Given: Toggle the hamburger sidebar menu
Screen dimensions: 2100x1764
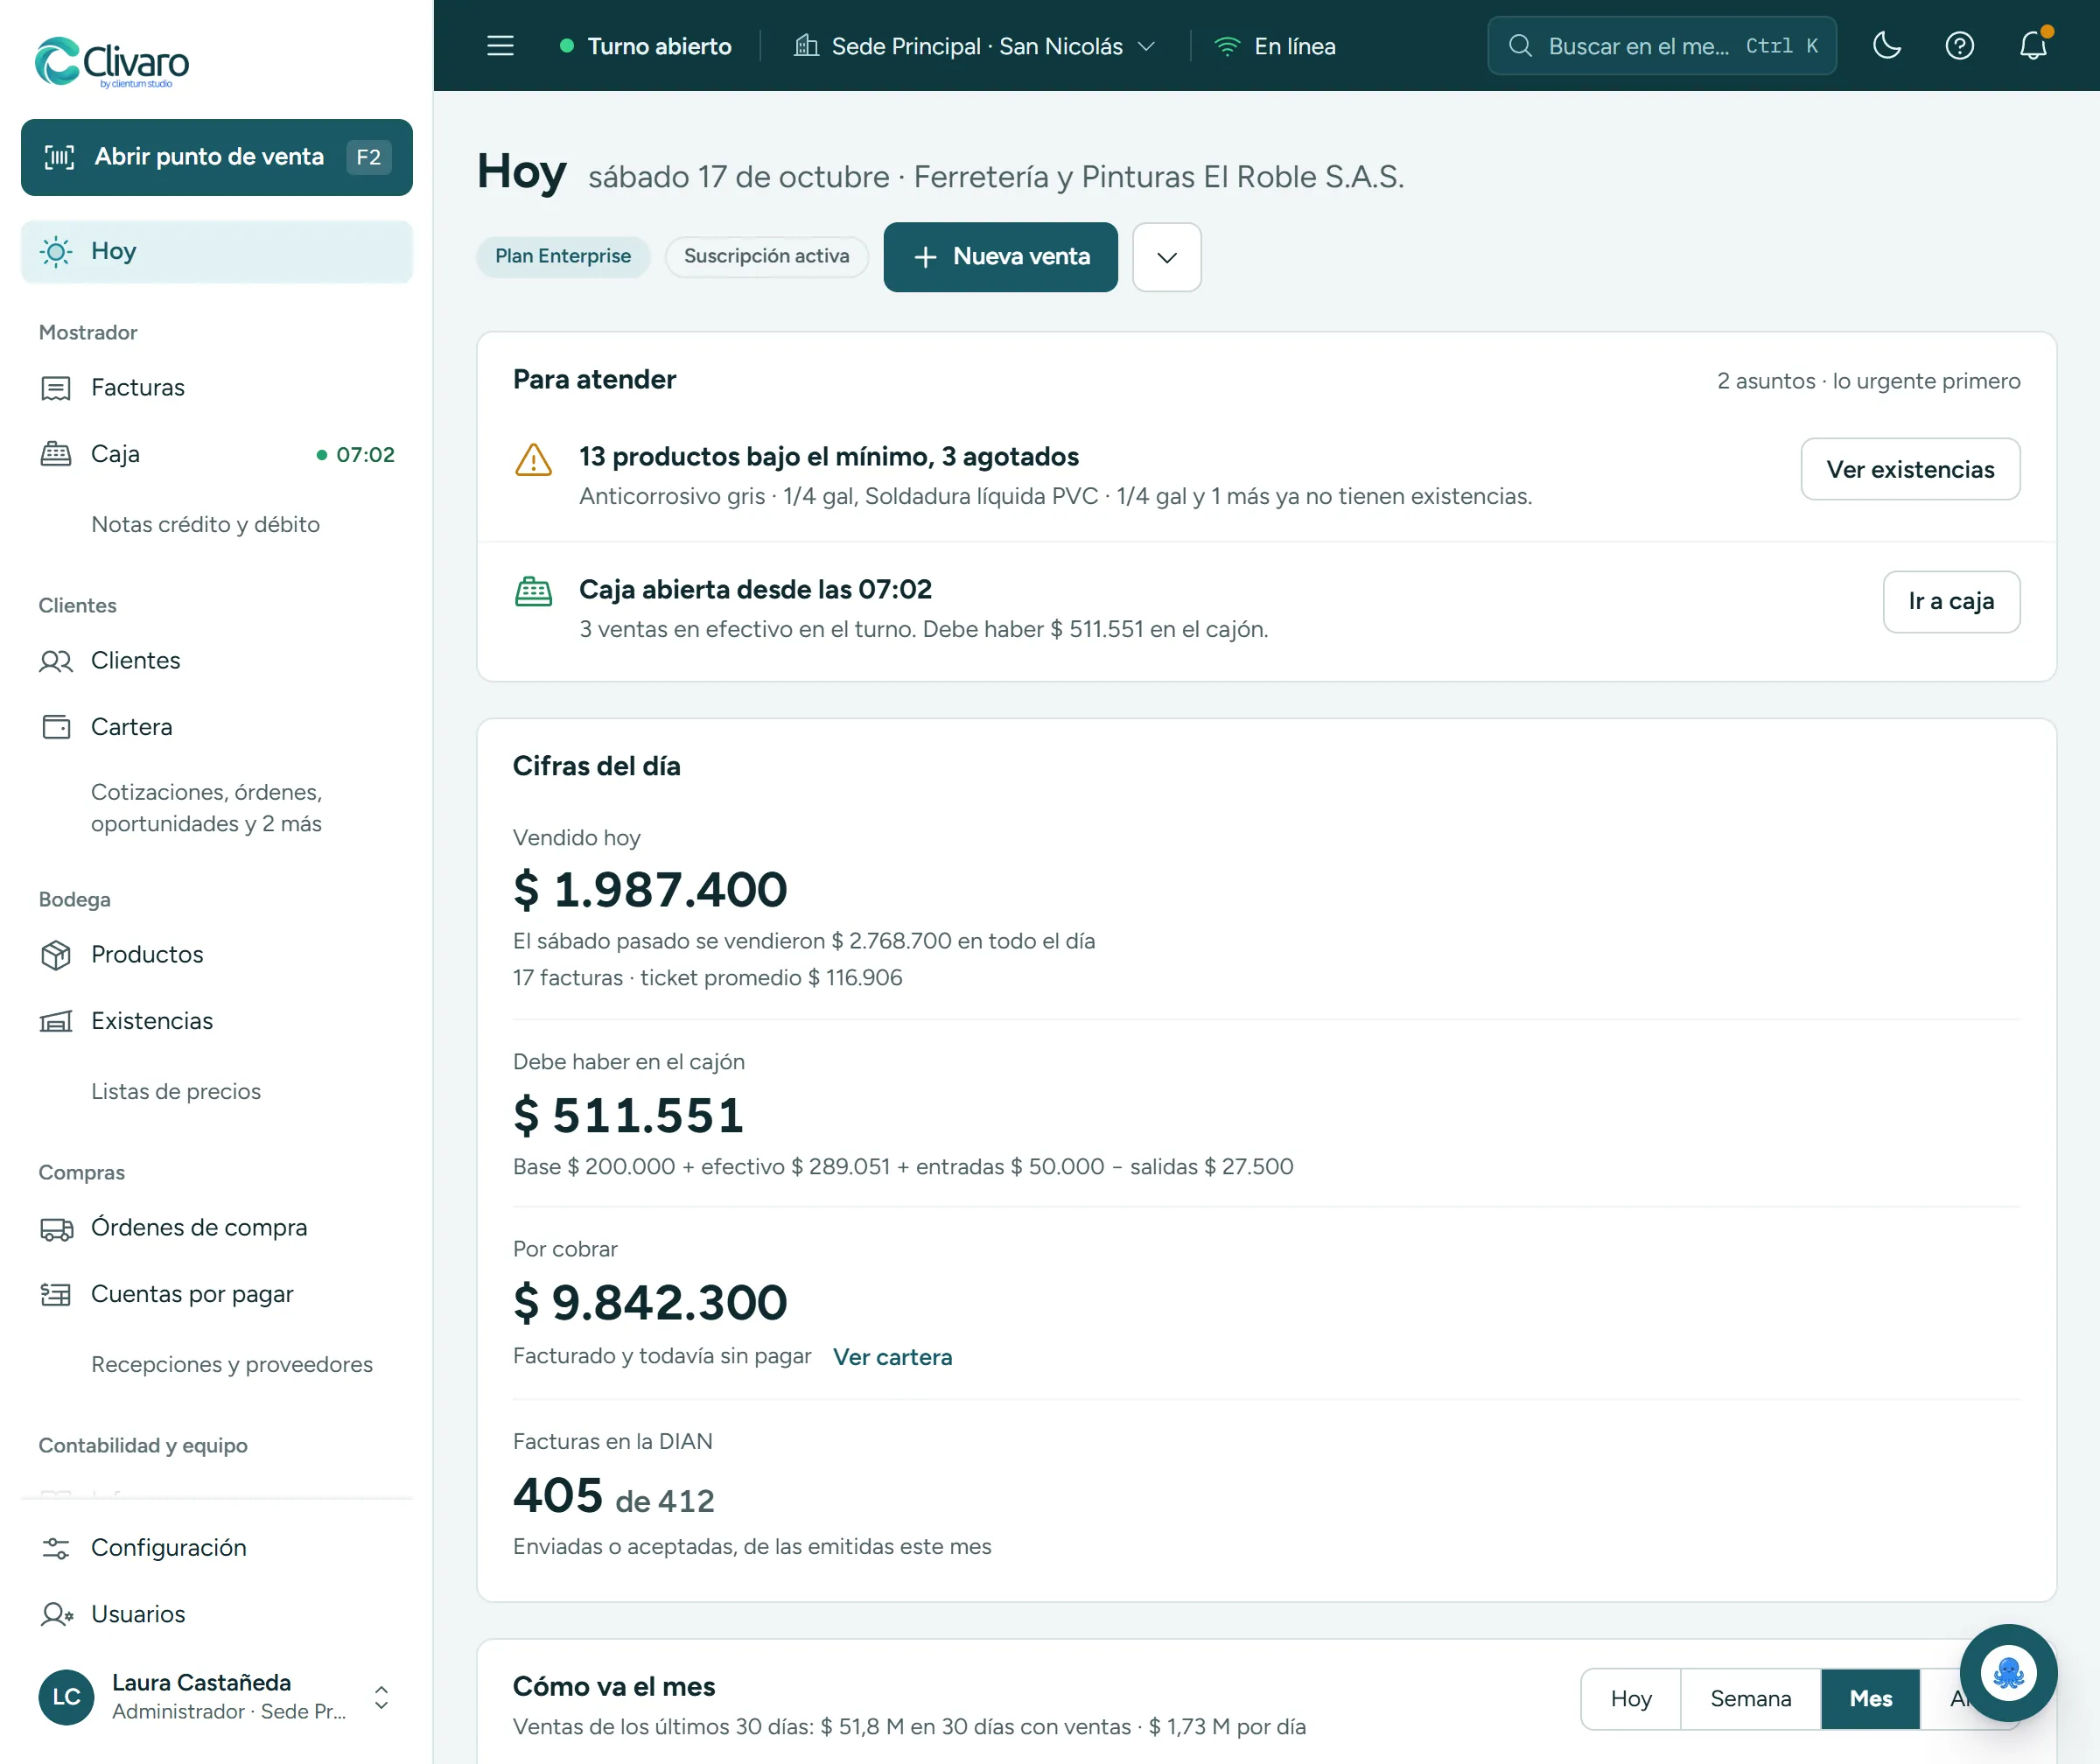Looking at the screenshot, I should tap(500, 46).
